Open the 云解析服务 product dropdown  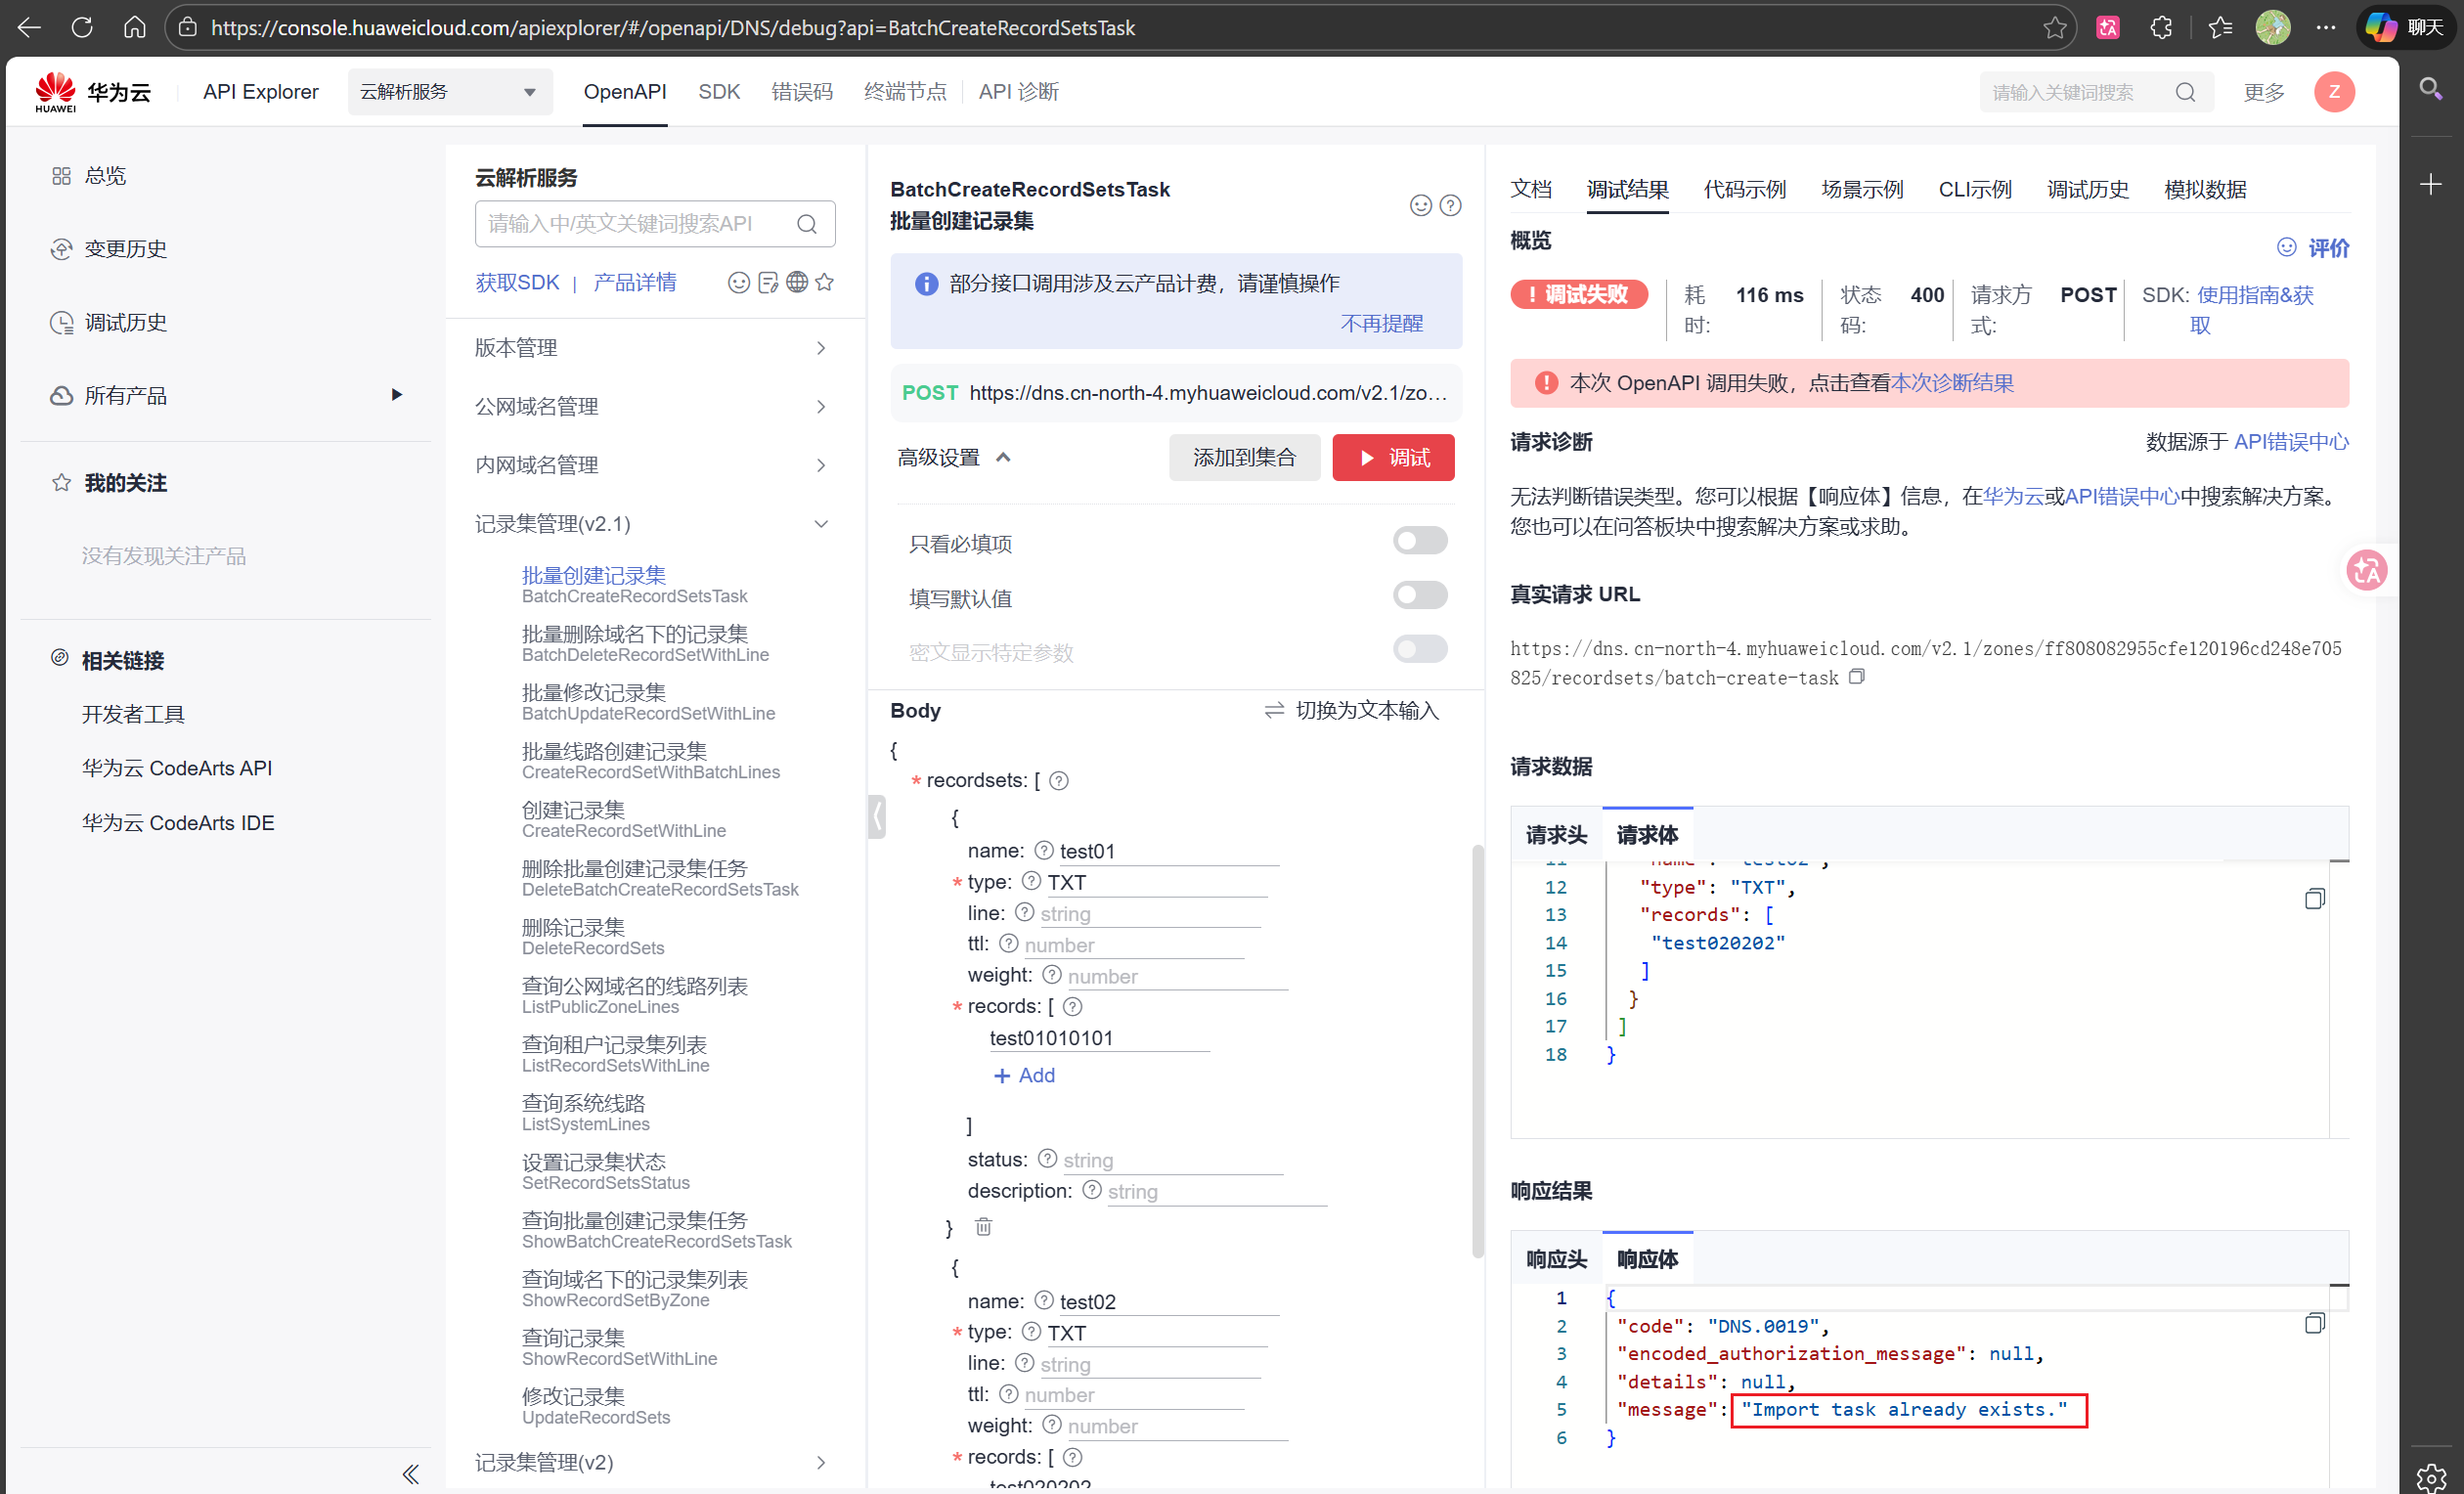[449, 92]
